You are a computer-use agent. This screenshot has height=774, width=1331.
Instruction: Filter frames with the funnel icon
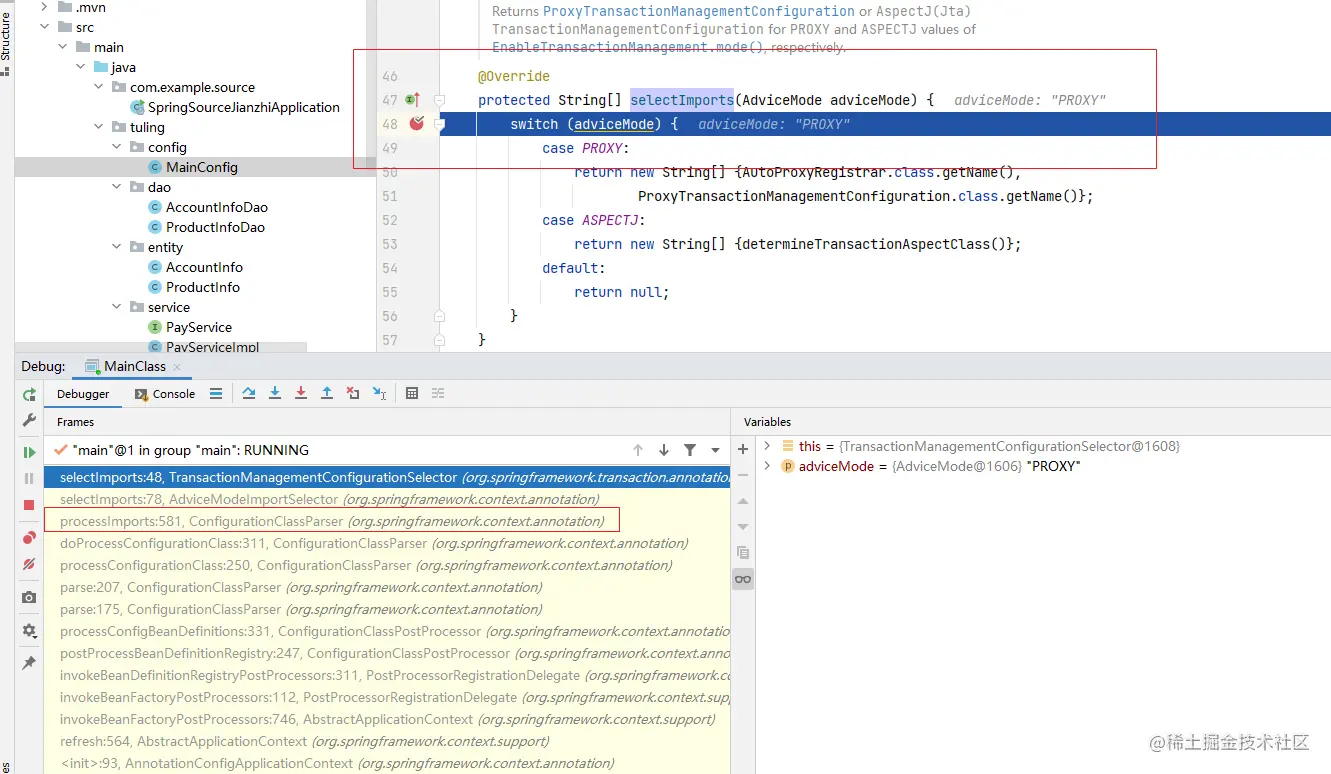point(690,450)
